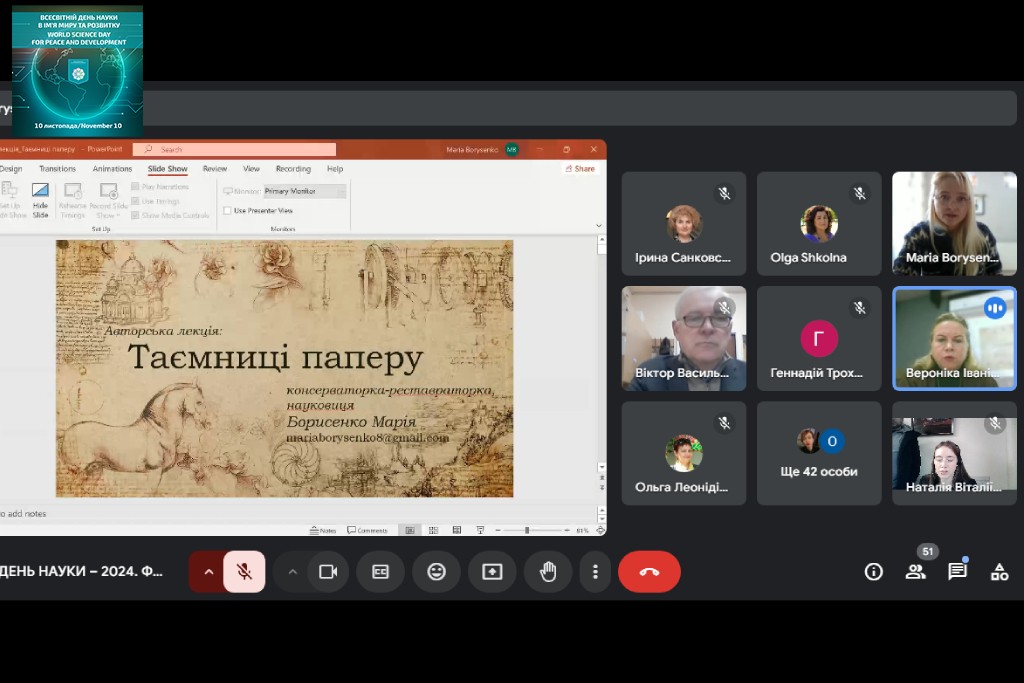Toggle closed captions button
Viewport: 1024px width, 683px height.
(380, 572)
